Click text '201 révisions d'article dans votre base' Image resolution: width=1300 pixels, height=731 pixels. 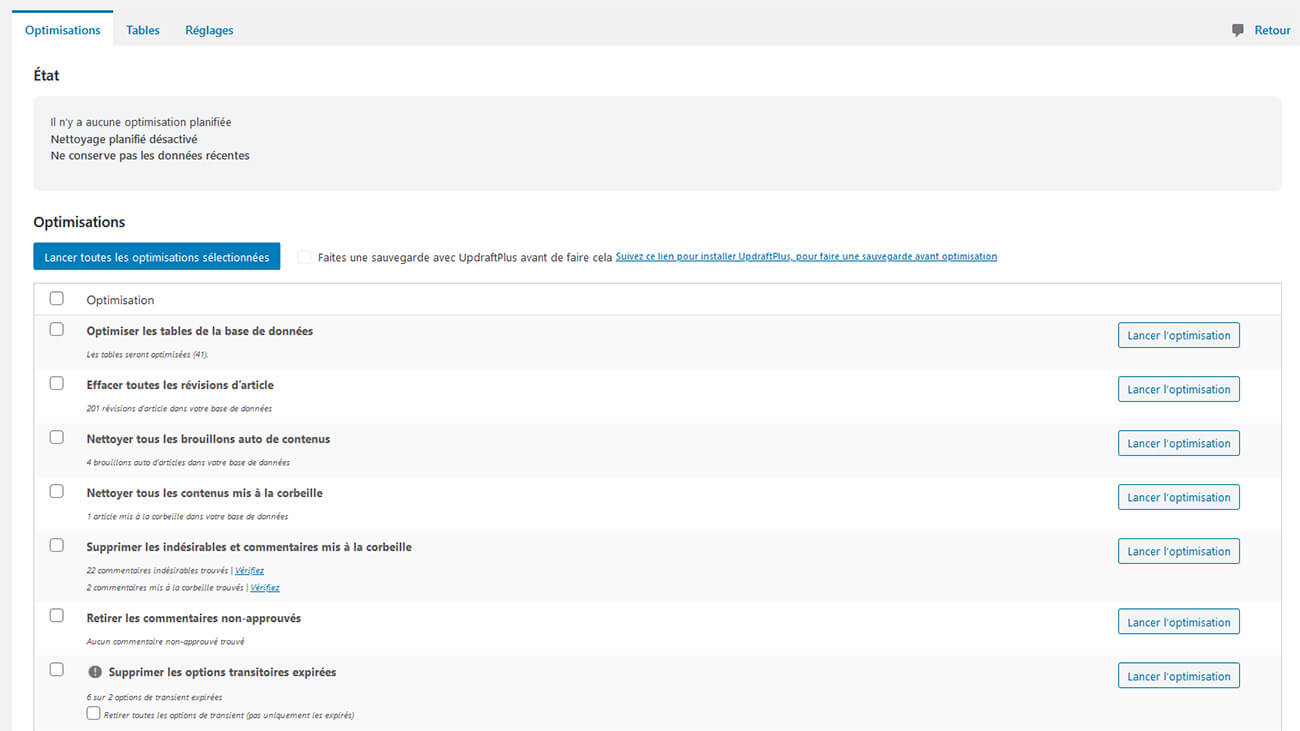point(179,409)
